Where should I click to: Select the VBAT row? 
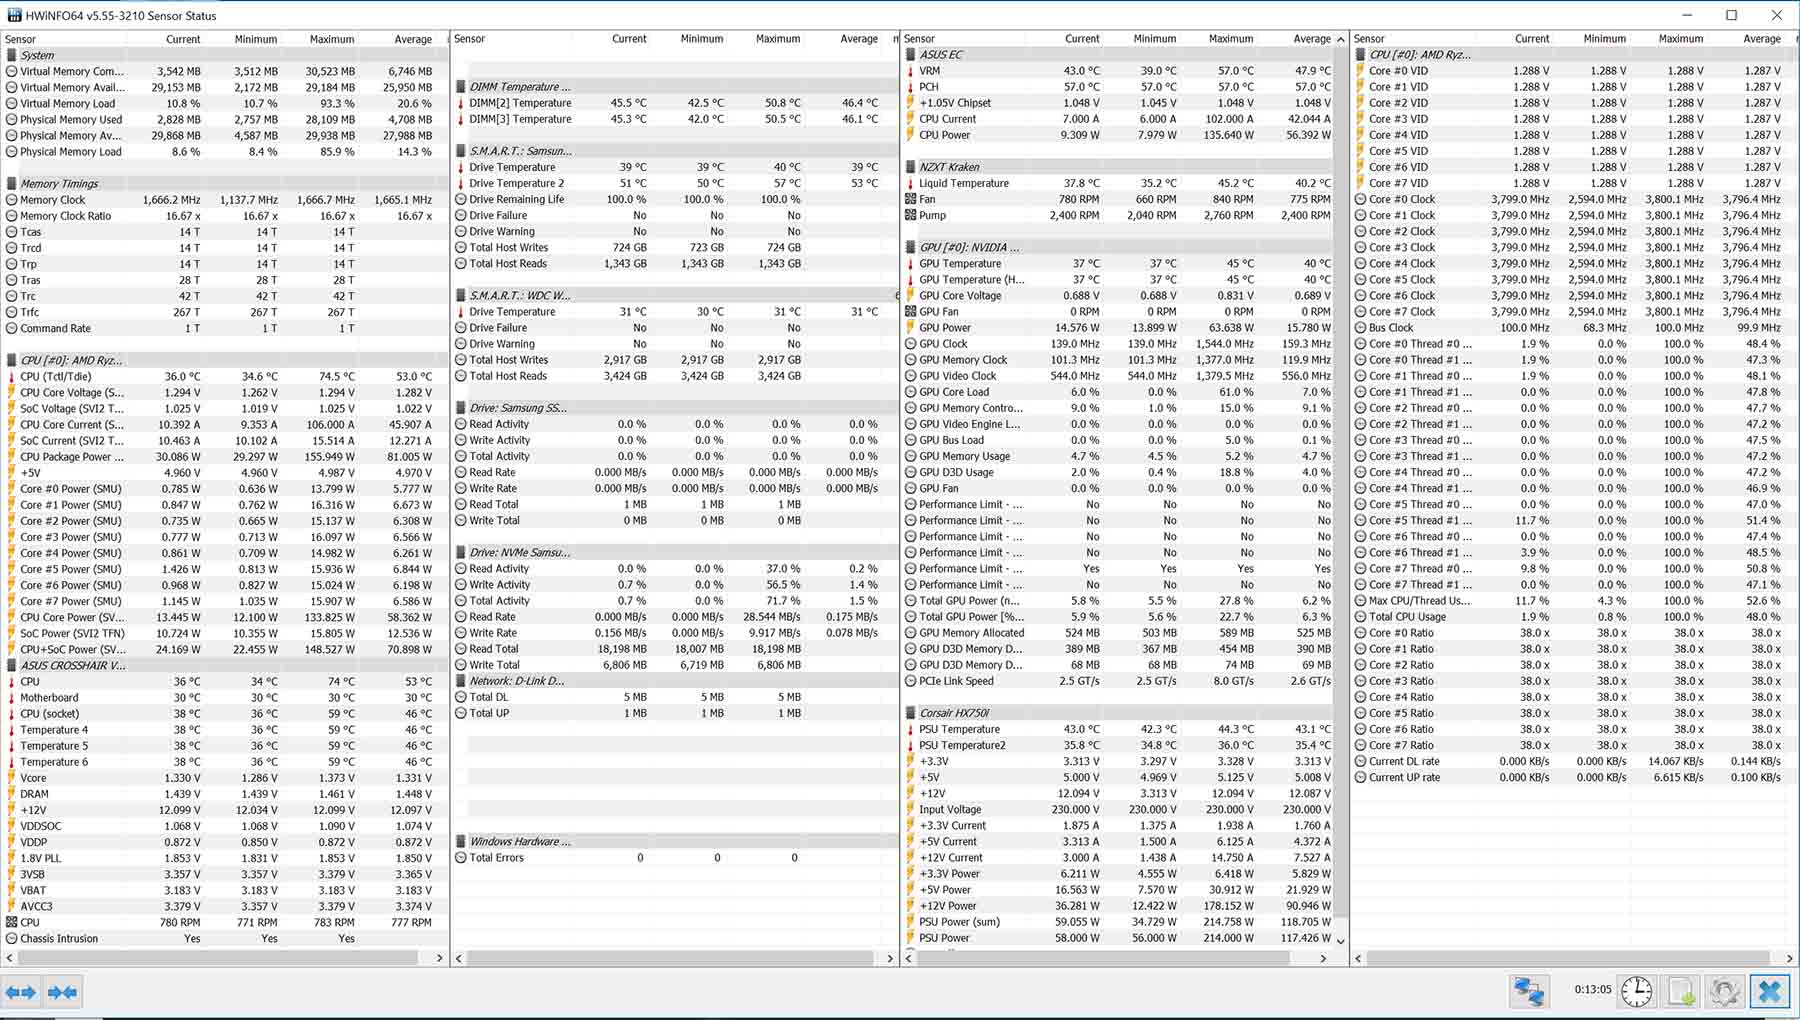coord(224,890)
